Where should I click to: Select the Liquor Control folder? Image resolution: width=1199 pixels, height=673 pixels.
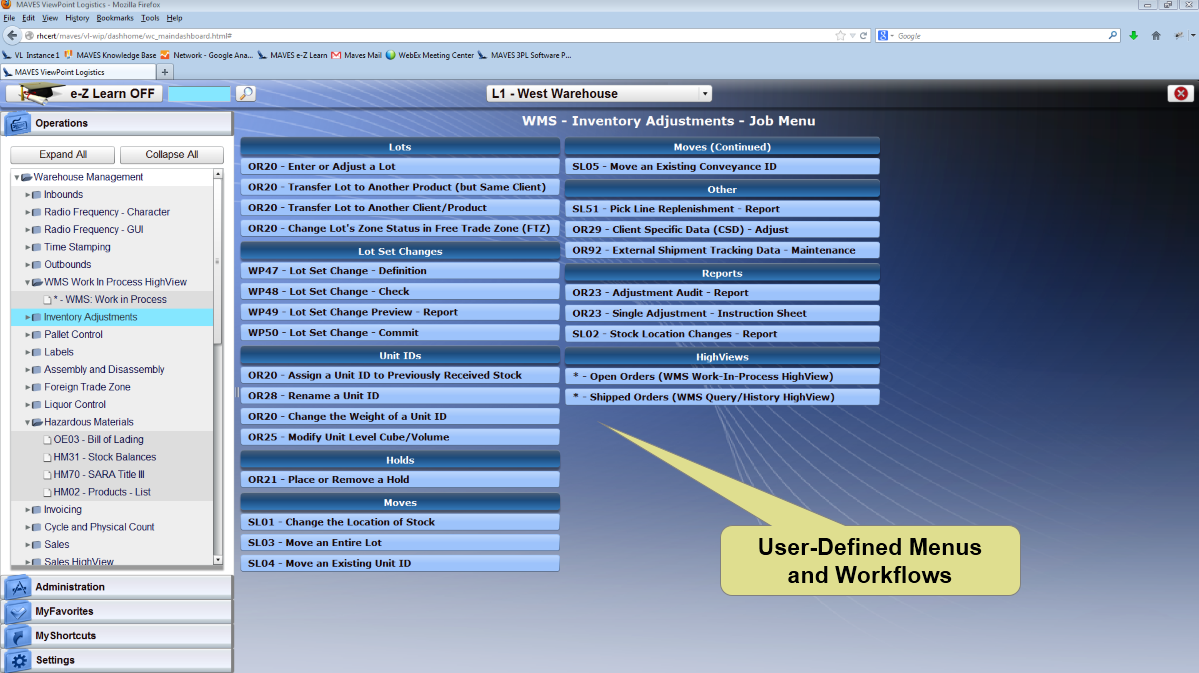[x=75, y=405]
